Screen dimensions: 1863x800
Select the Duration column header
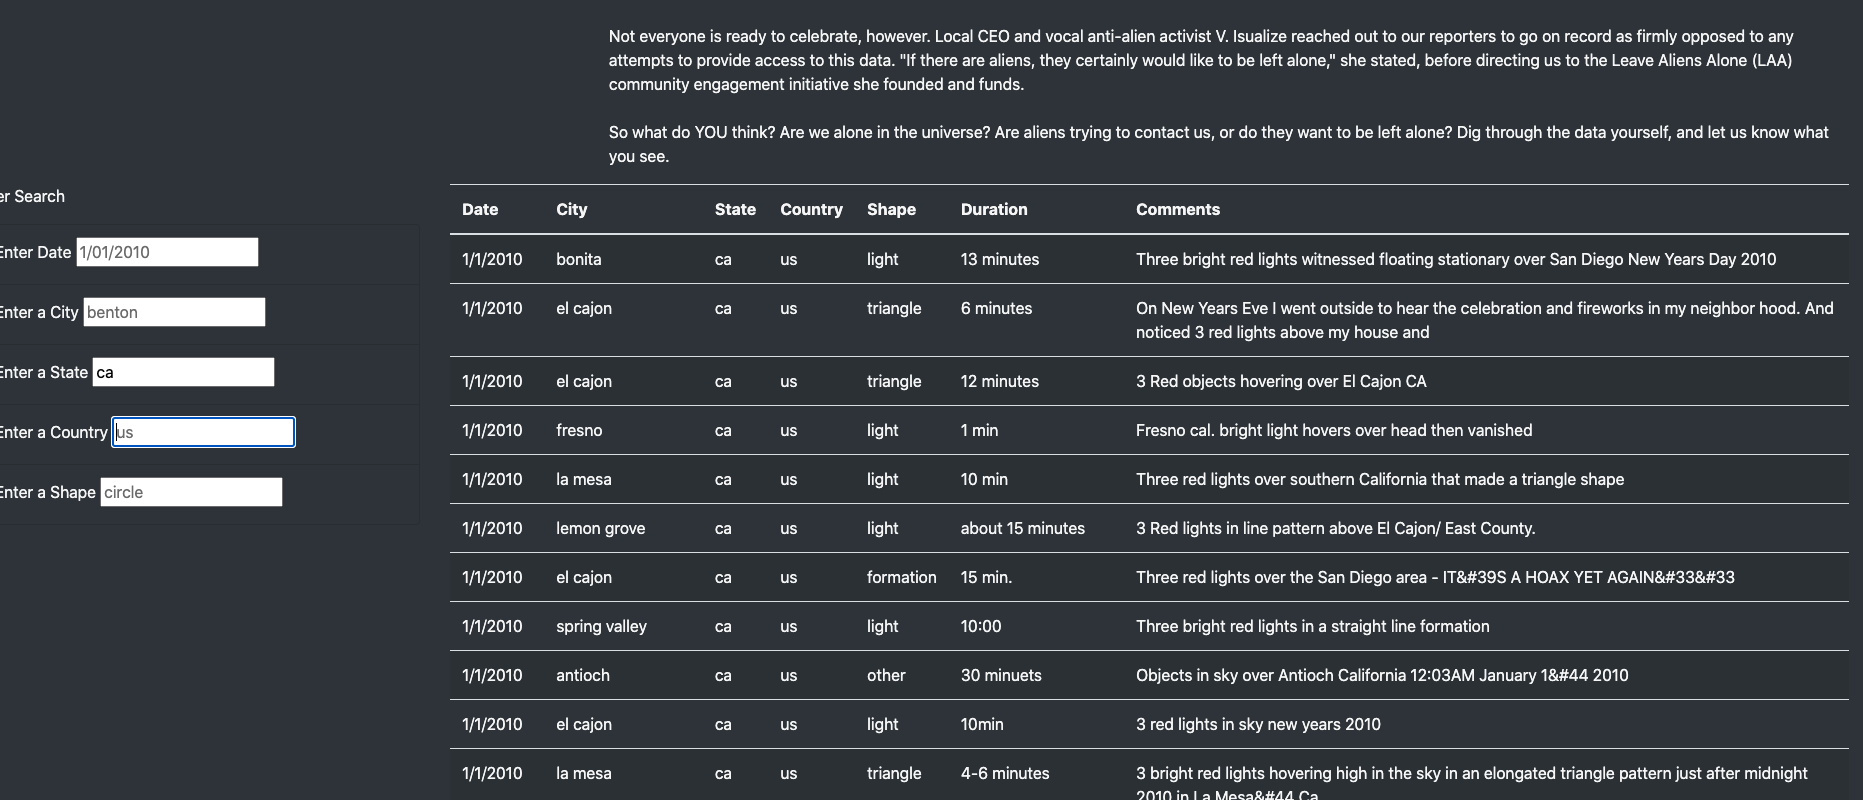(994, 209)
